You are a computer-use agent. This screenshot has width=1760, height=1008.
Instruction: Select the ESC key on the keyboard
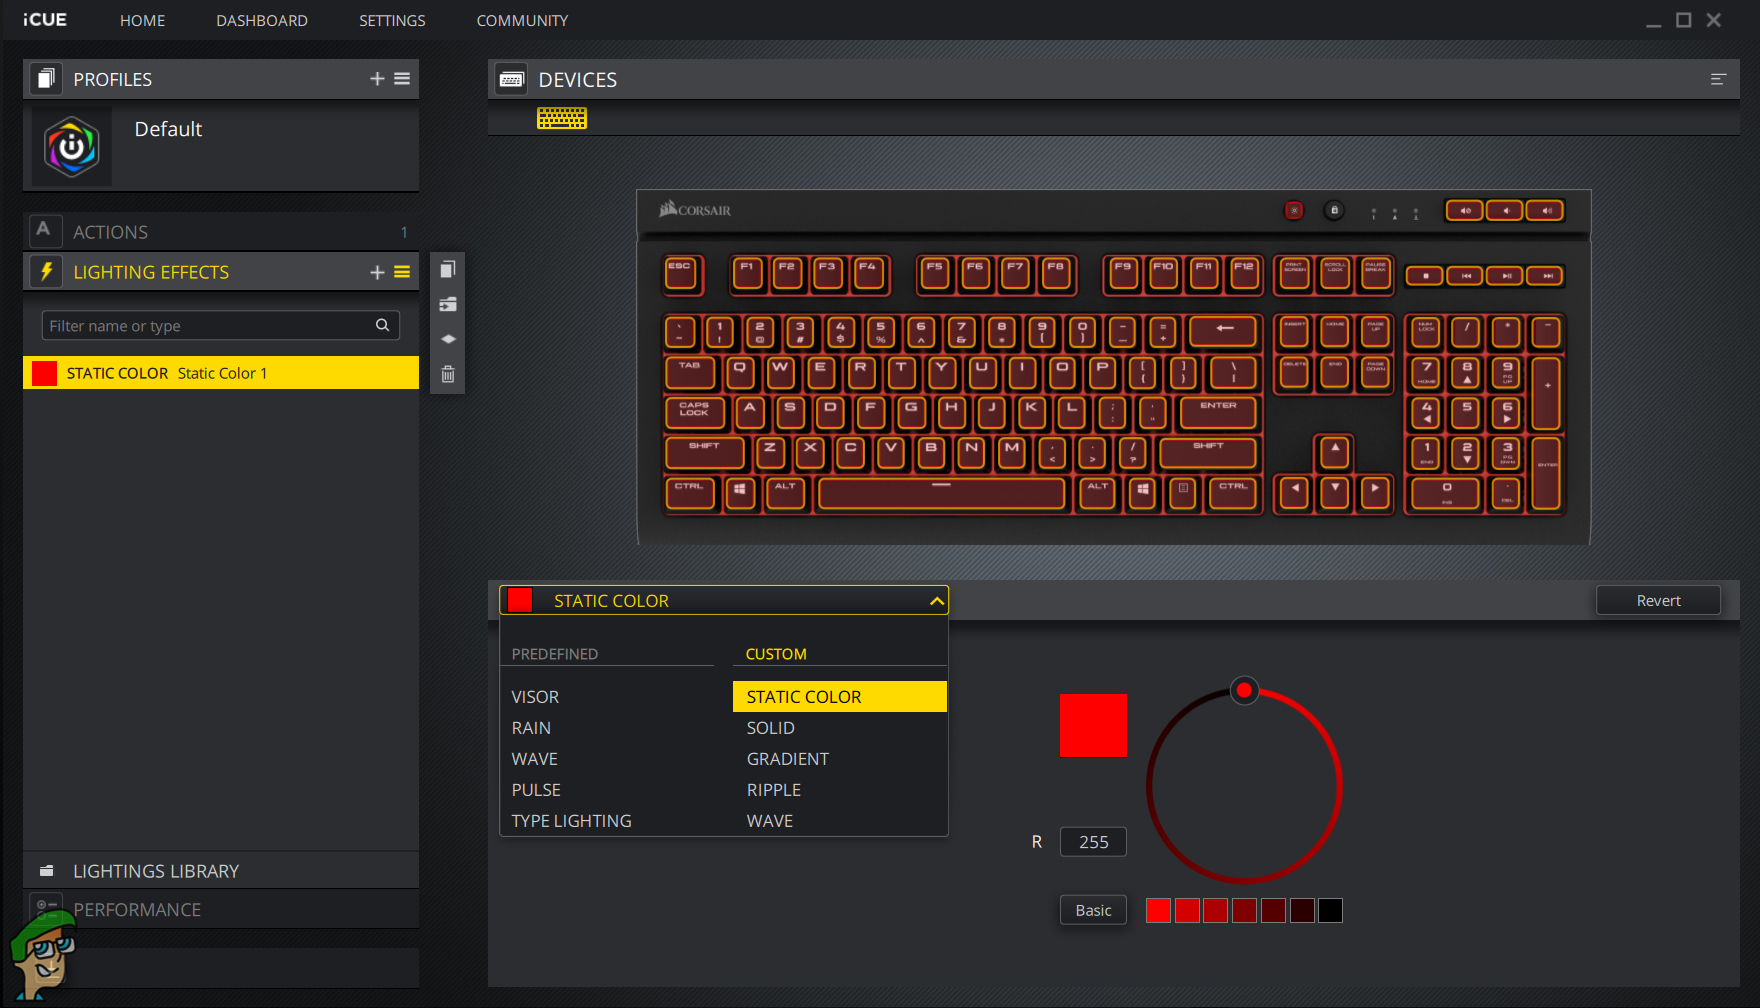(x=682, y=274)
